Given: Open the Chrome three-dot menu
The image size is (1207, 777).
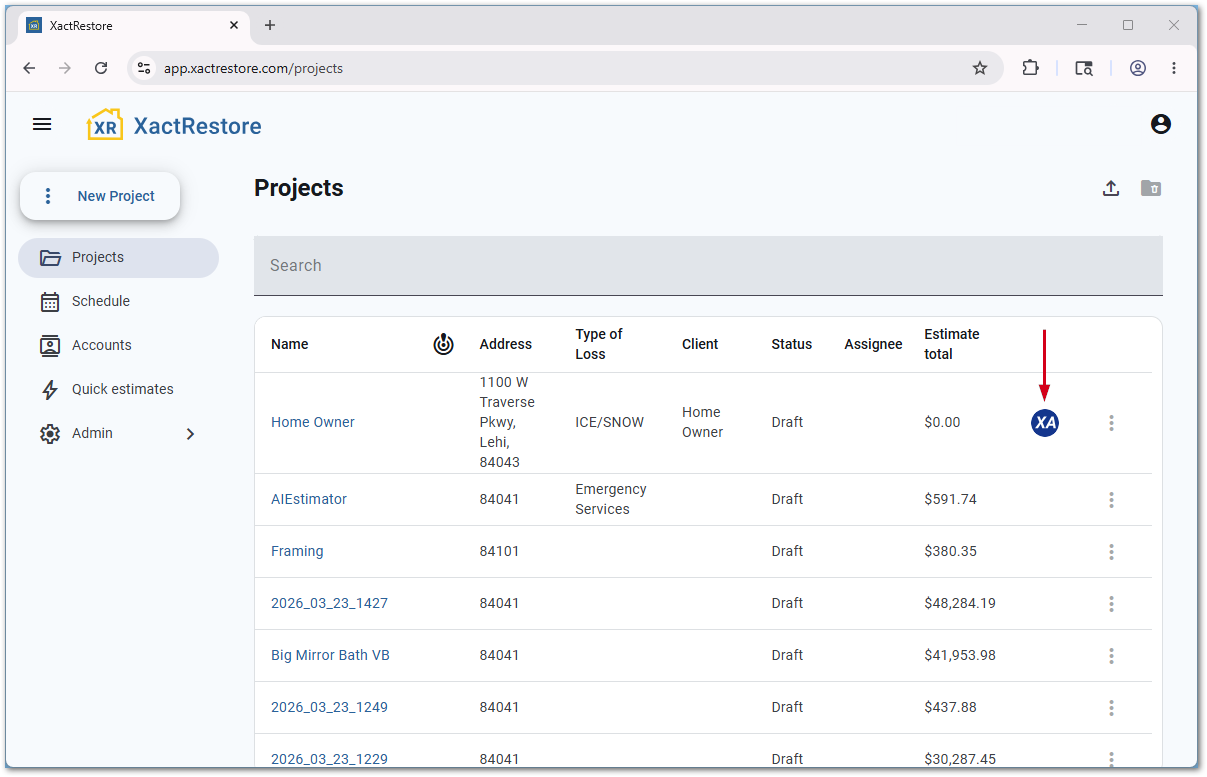Looking at the screenshot, I should coord(1174,68).
